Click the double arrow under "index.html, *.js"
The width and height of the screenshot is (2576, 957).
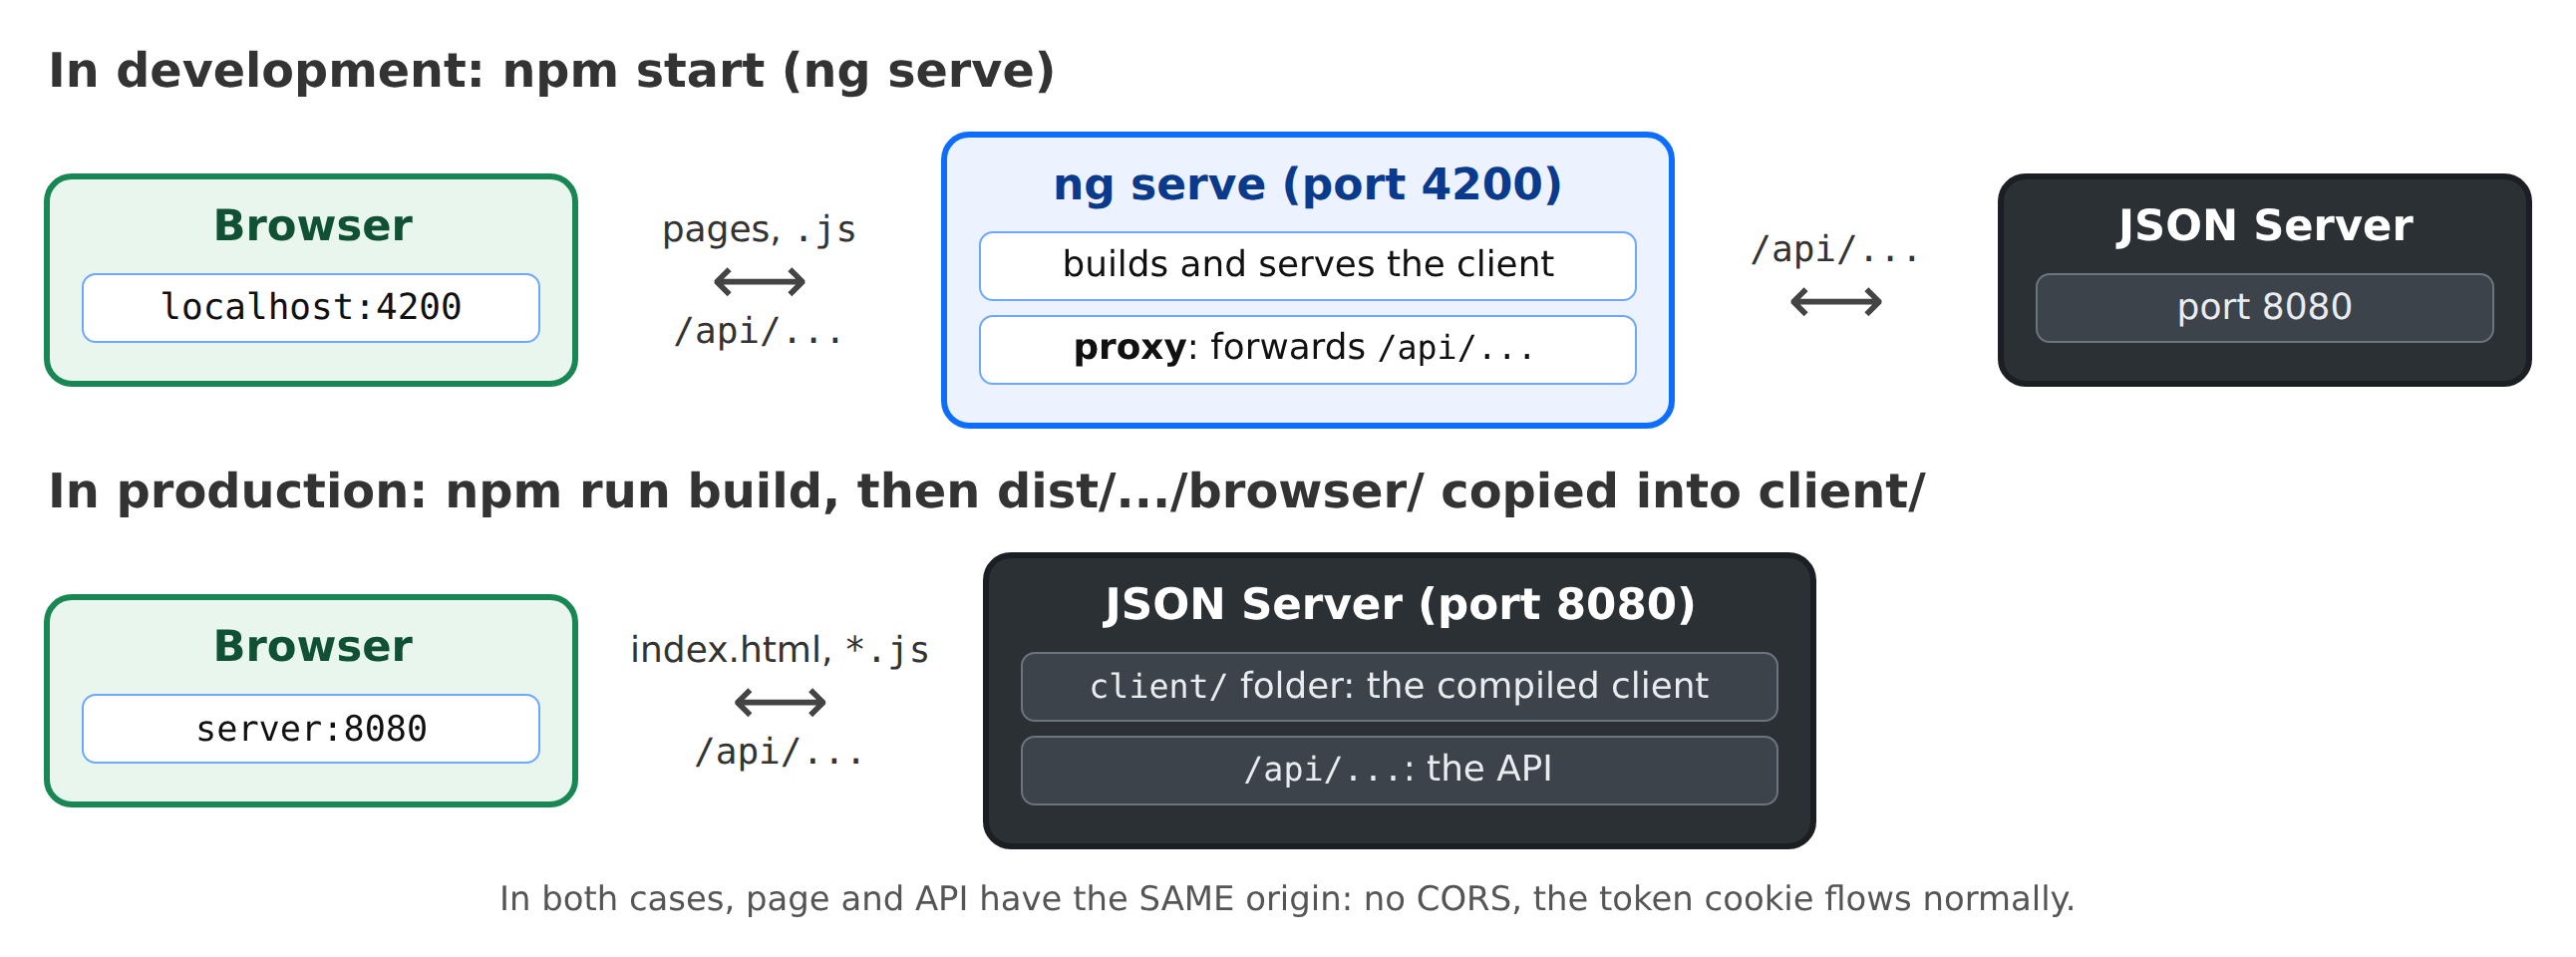click(780, 703)
